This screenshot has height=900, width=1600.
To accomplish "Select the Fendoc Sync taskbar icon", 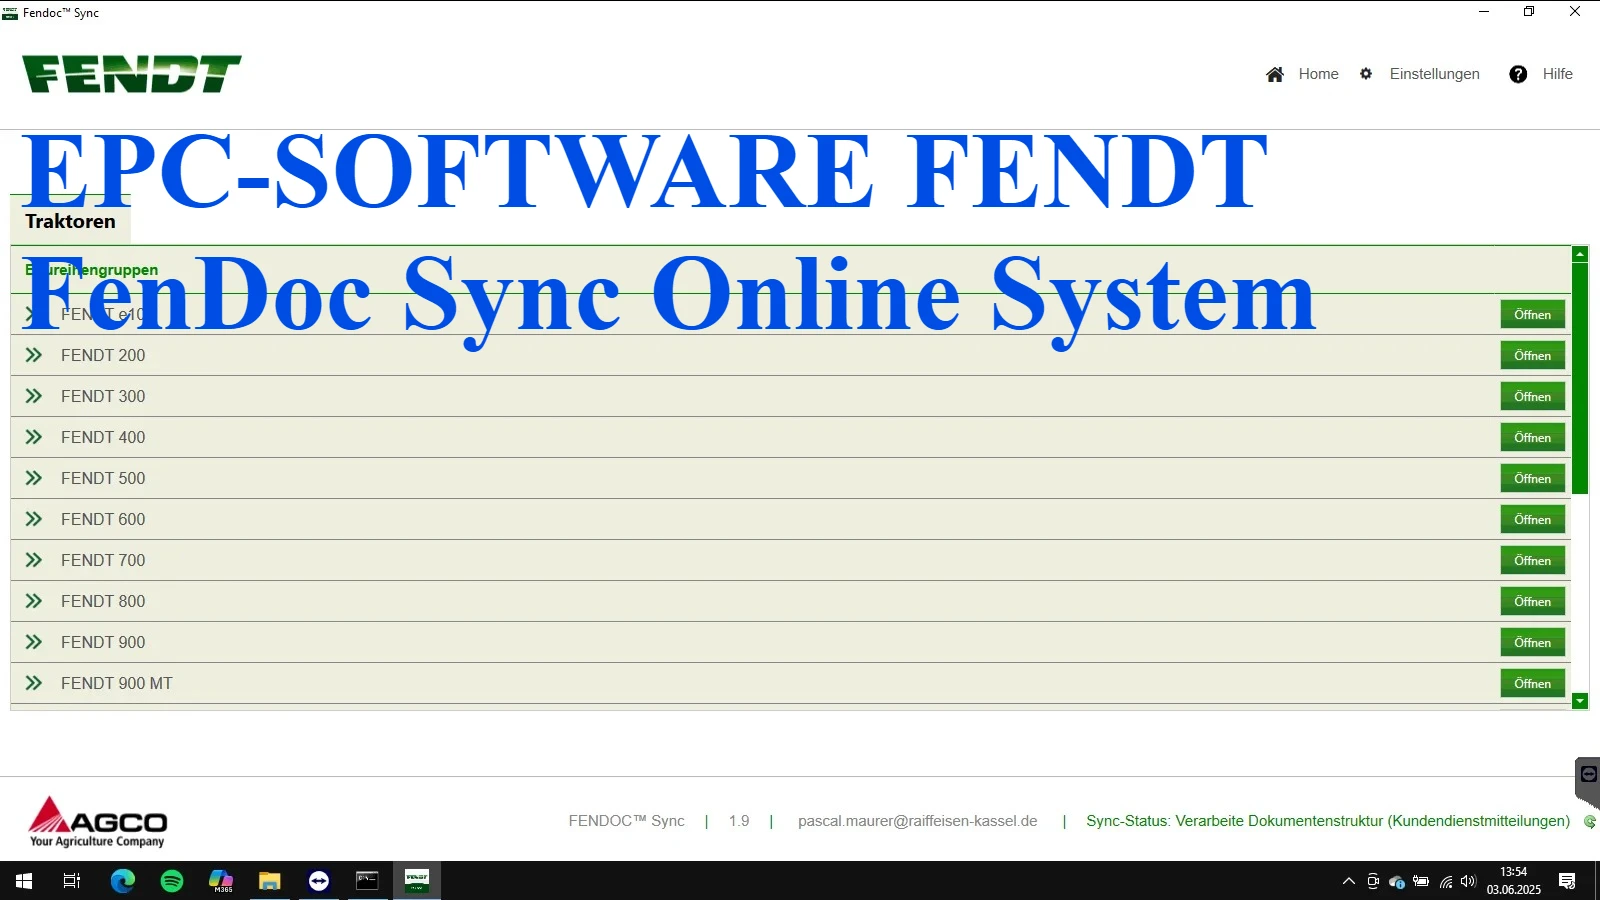I will (x=417, y=881).
